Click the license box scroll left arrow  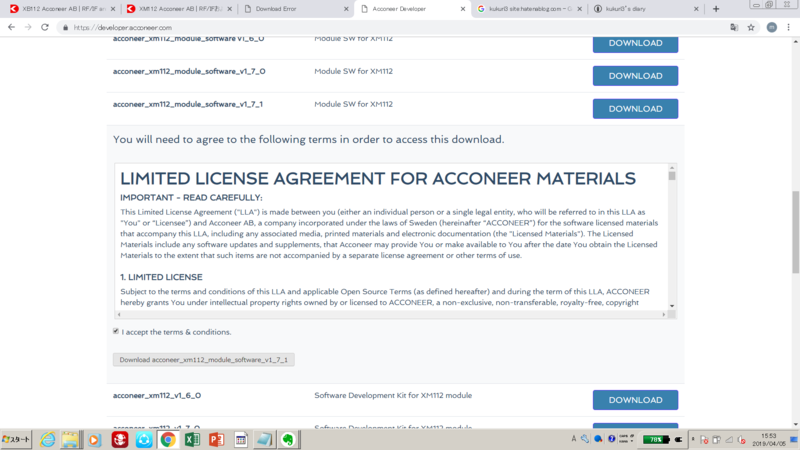119,314
